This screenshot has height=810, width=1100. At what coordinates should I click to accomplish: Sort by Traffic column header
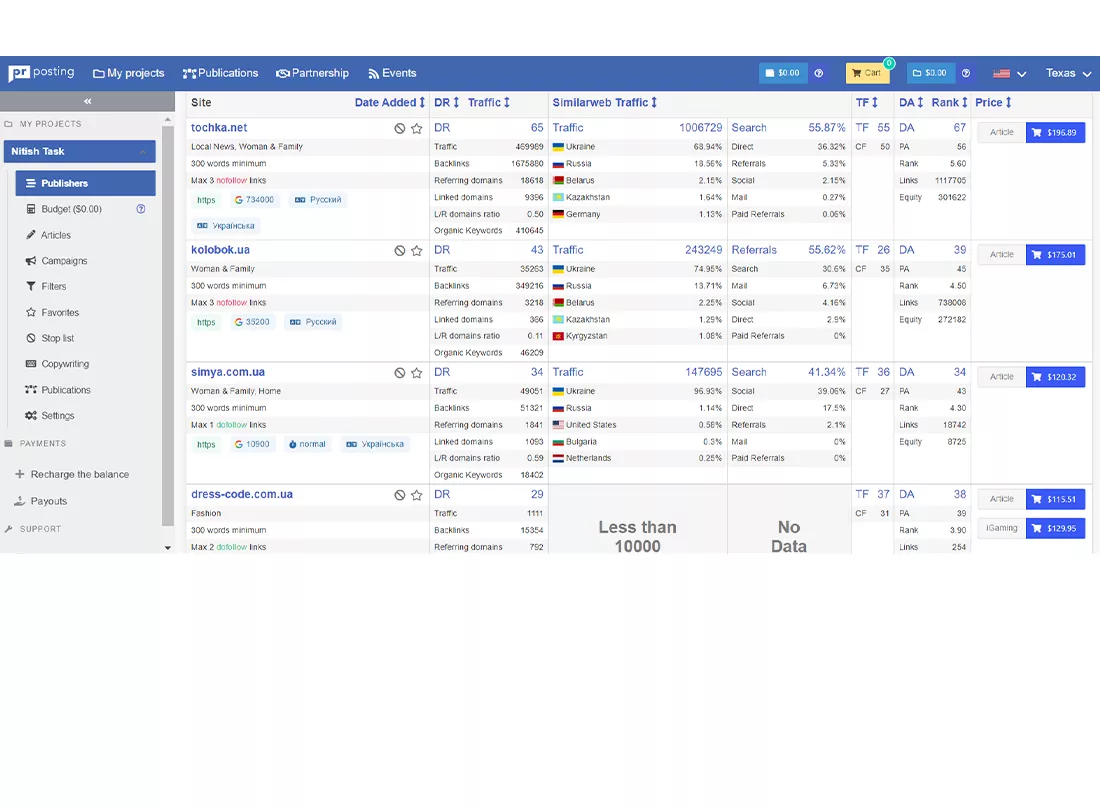(489, 102)
